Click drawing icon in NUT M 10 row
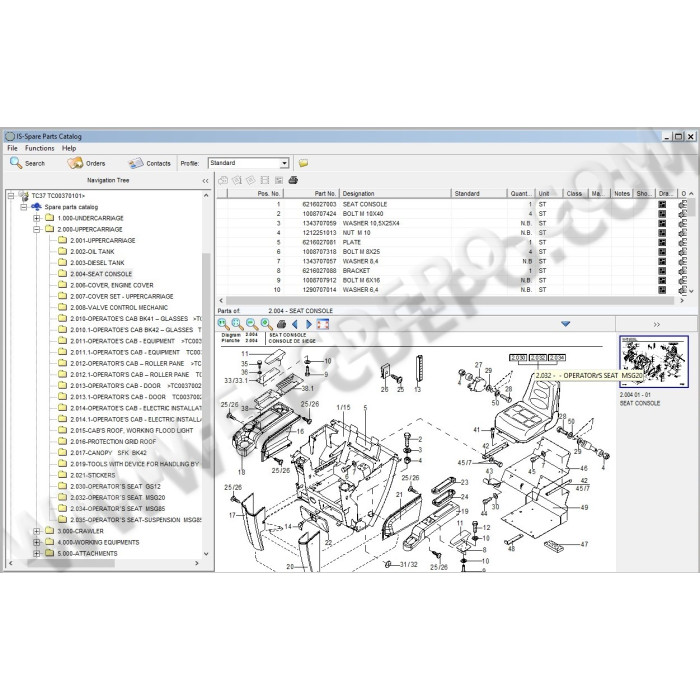 point(662,233)
